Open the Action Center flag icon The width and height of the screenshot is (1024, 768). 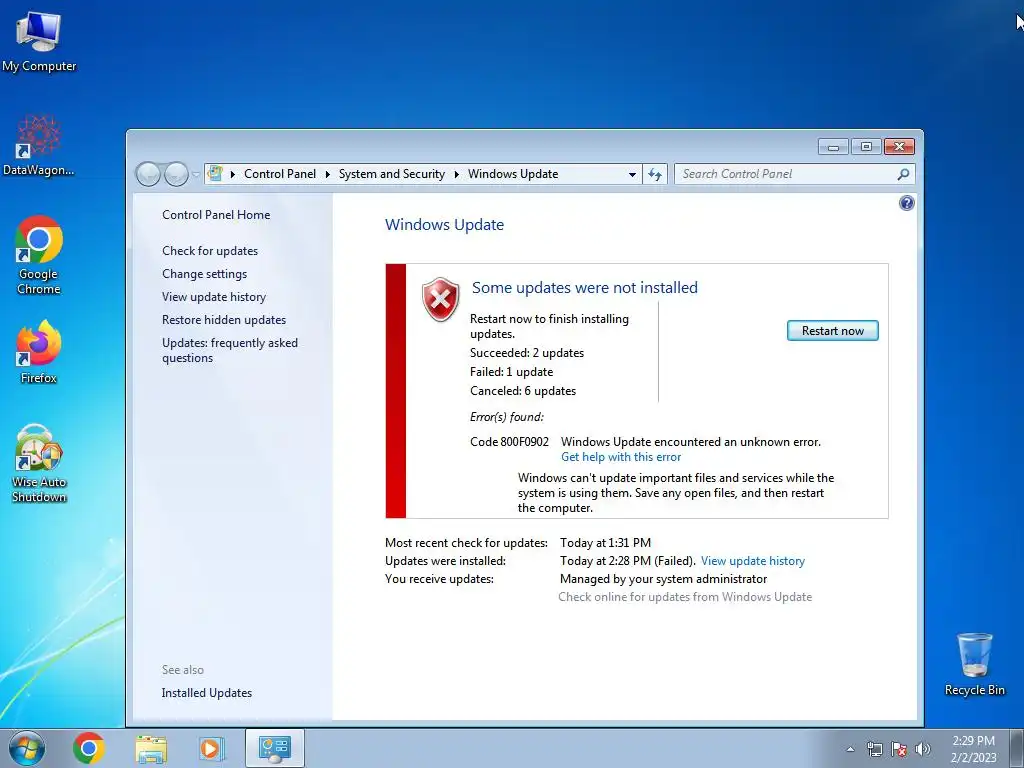pos(899,749)
